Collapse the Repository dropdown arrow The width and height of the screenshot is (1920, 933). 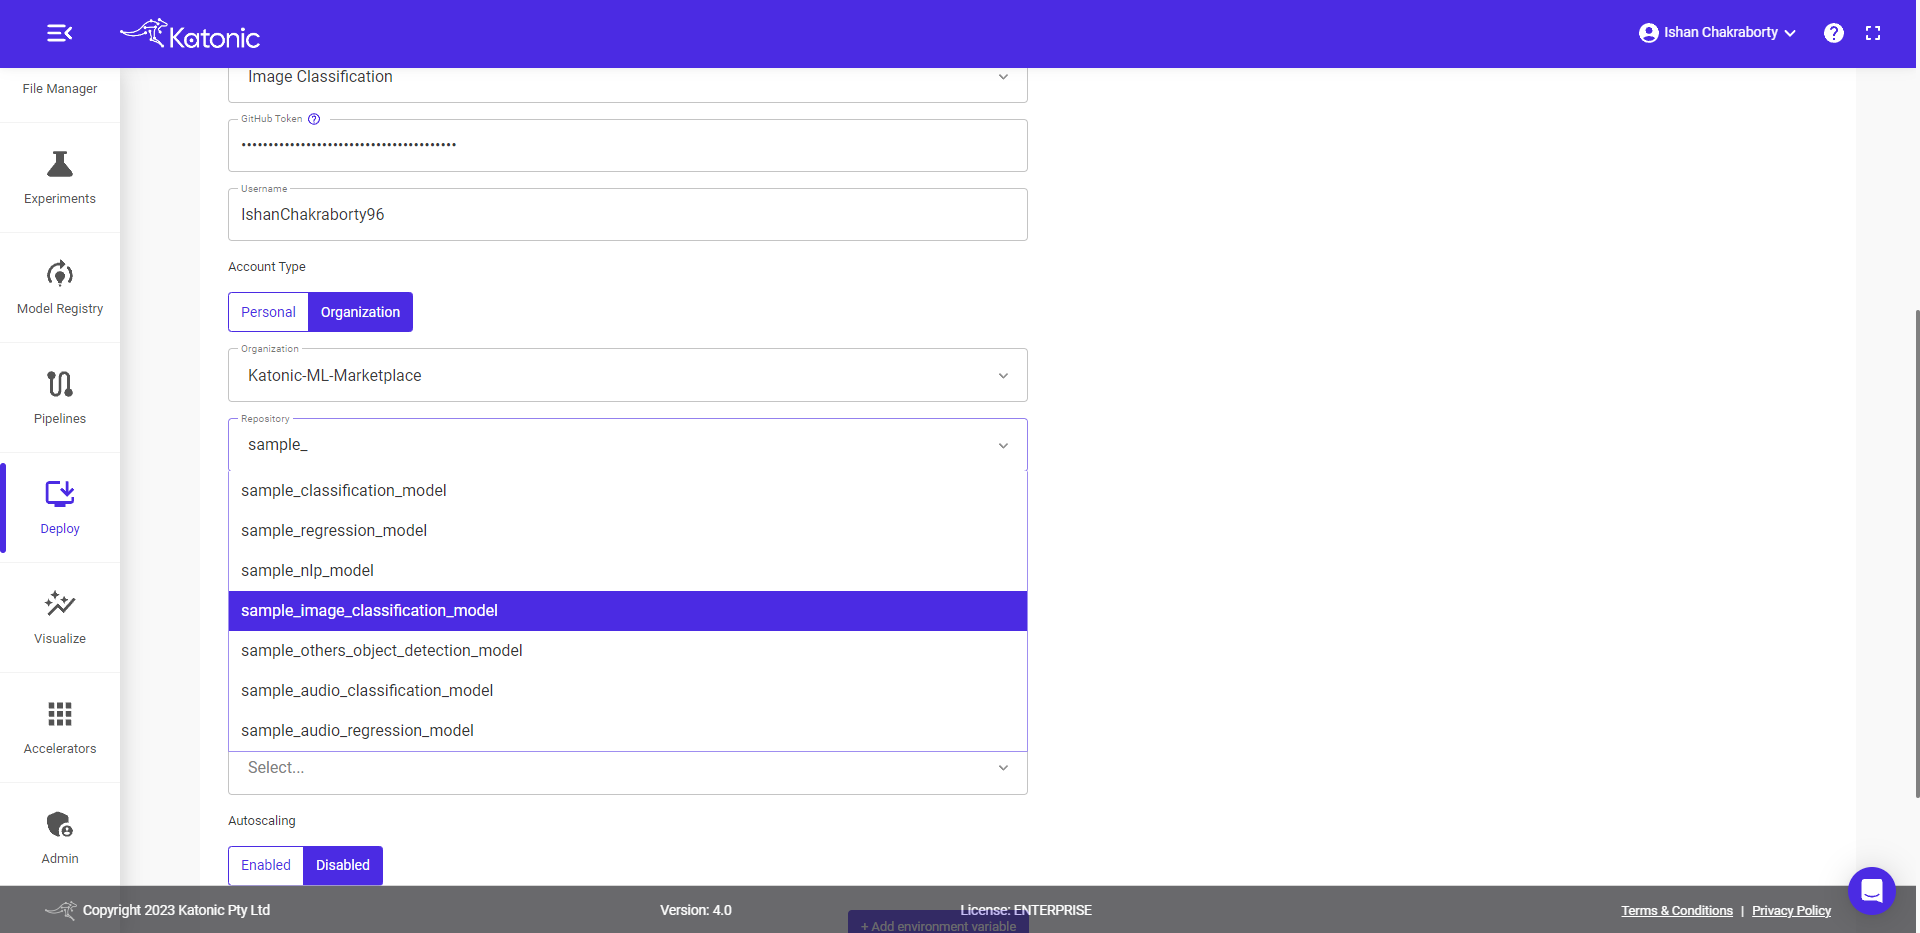[1003, 445]
